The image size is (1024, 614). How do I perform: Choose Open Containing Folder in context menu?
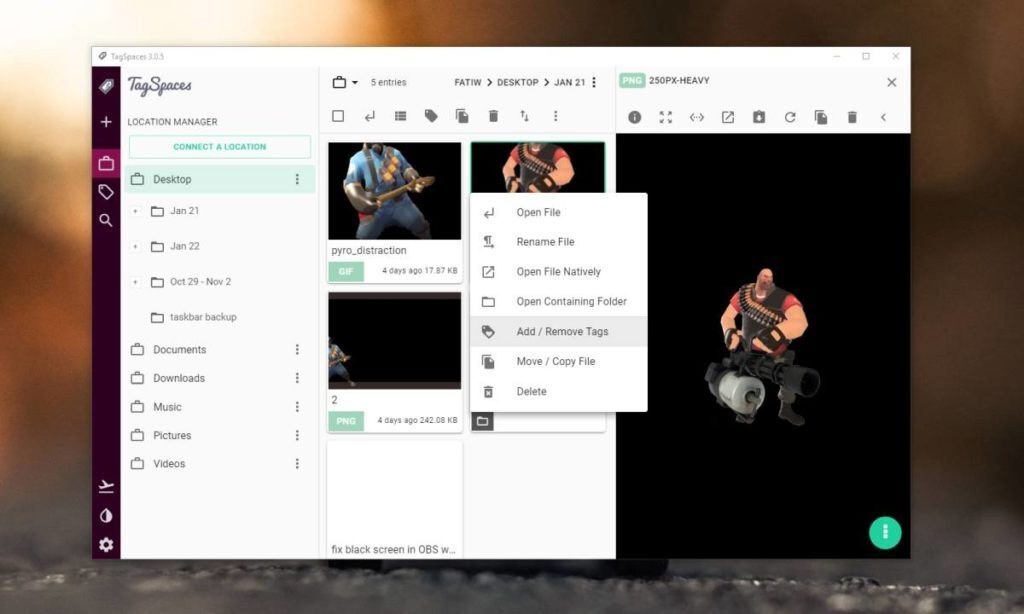click(x=562, y=301)
